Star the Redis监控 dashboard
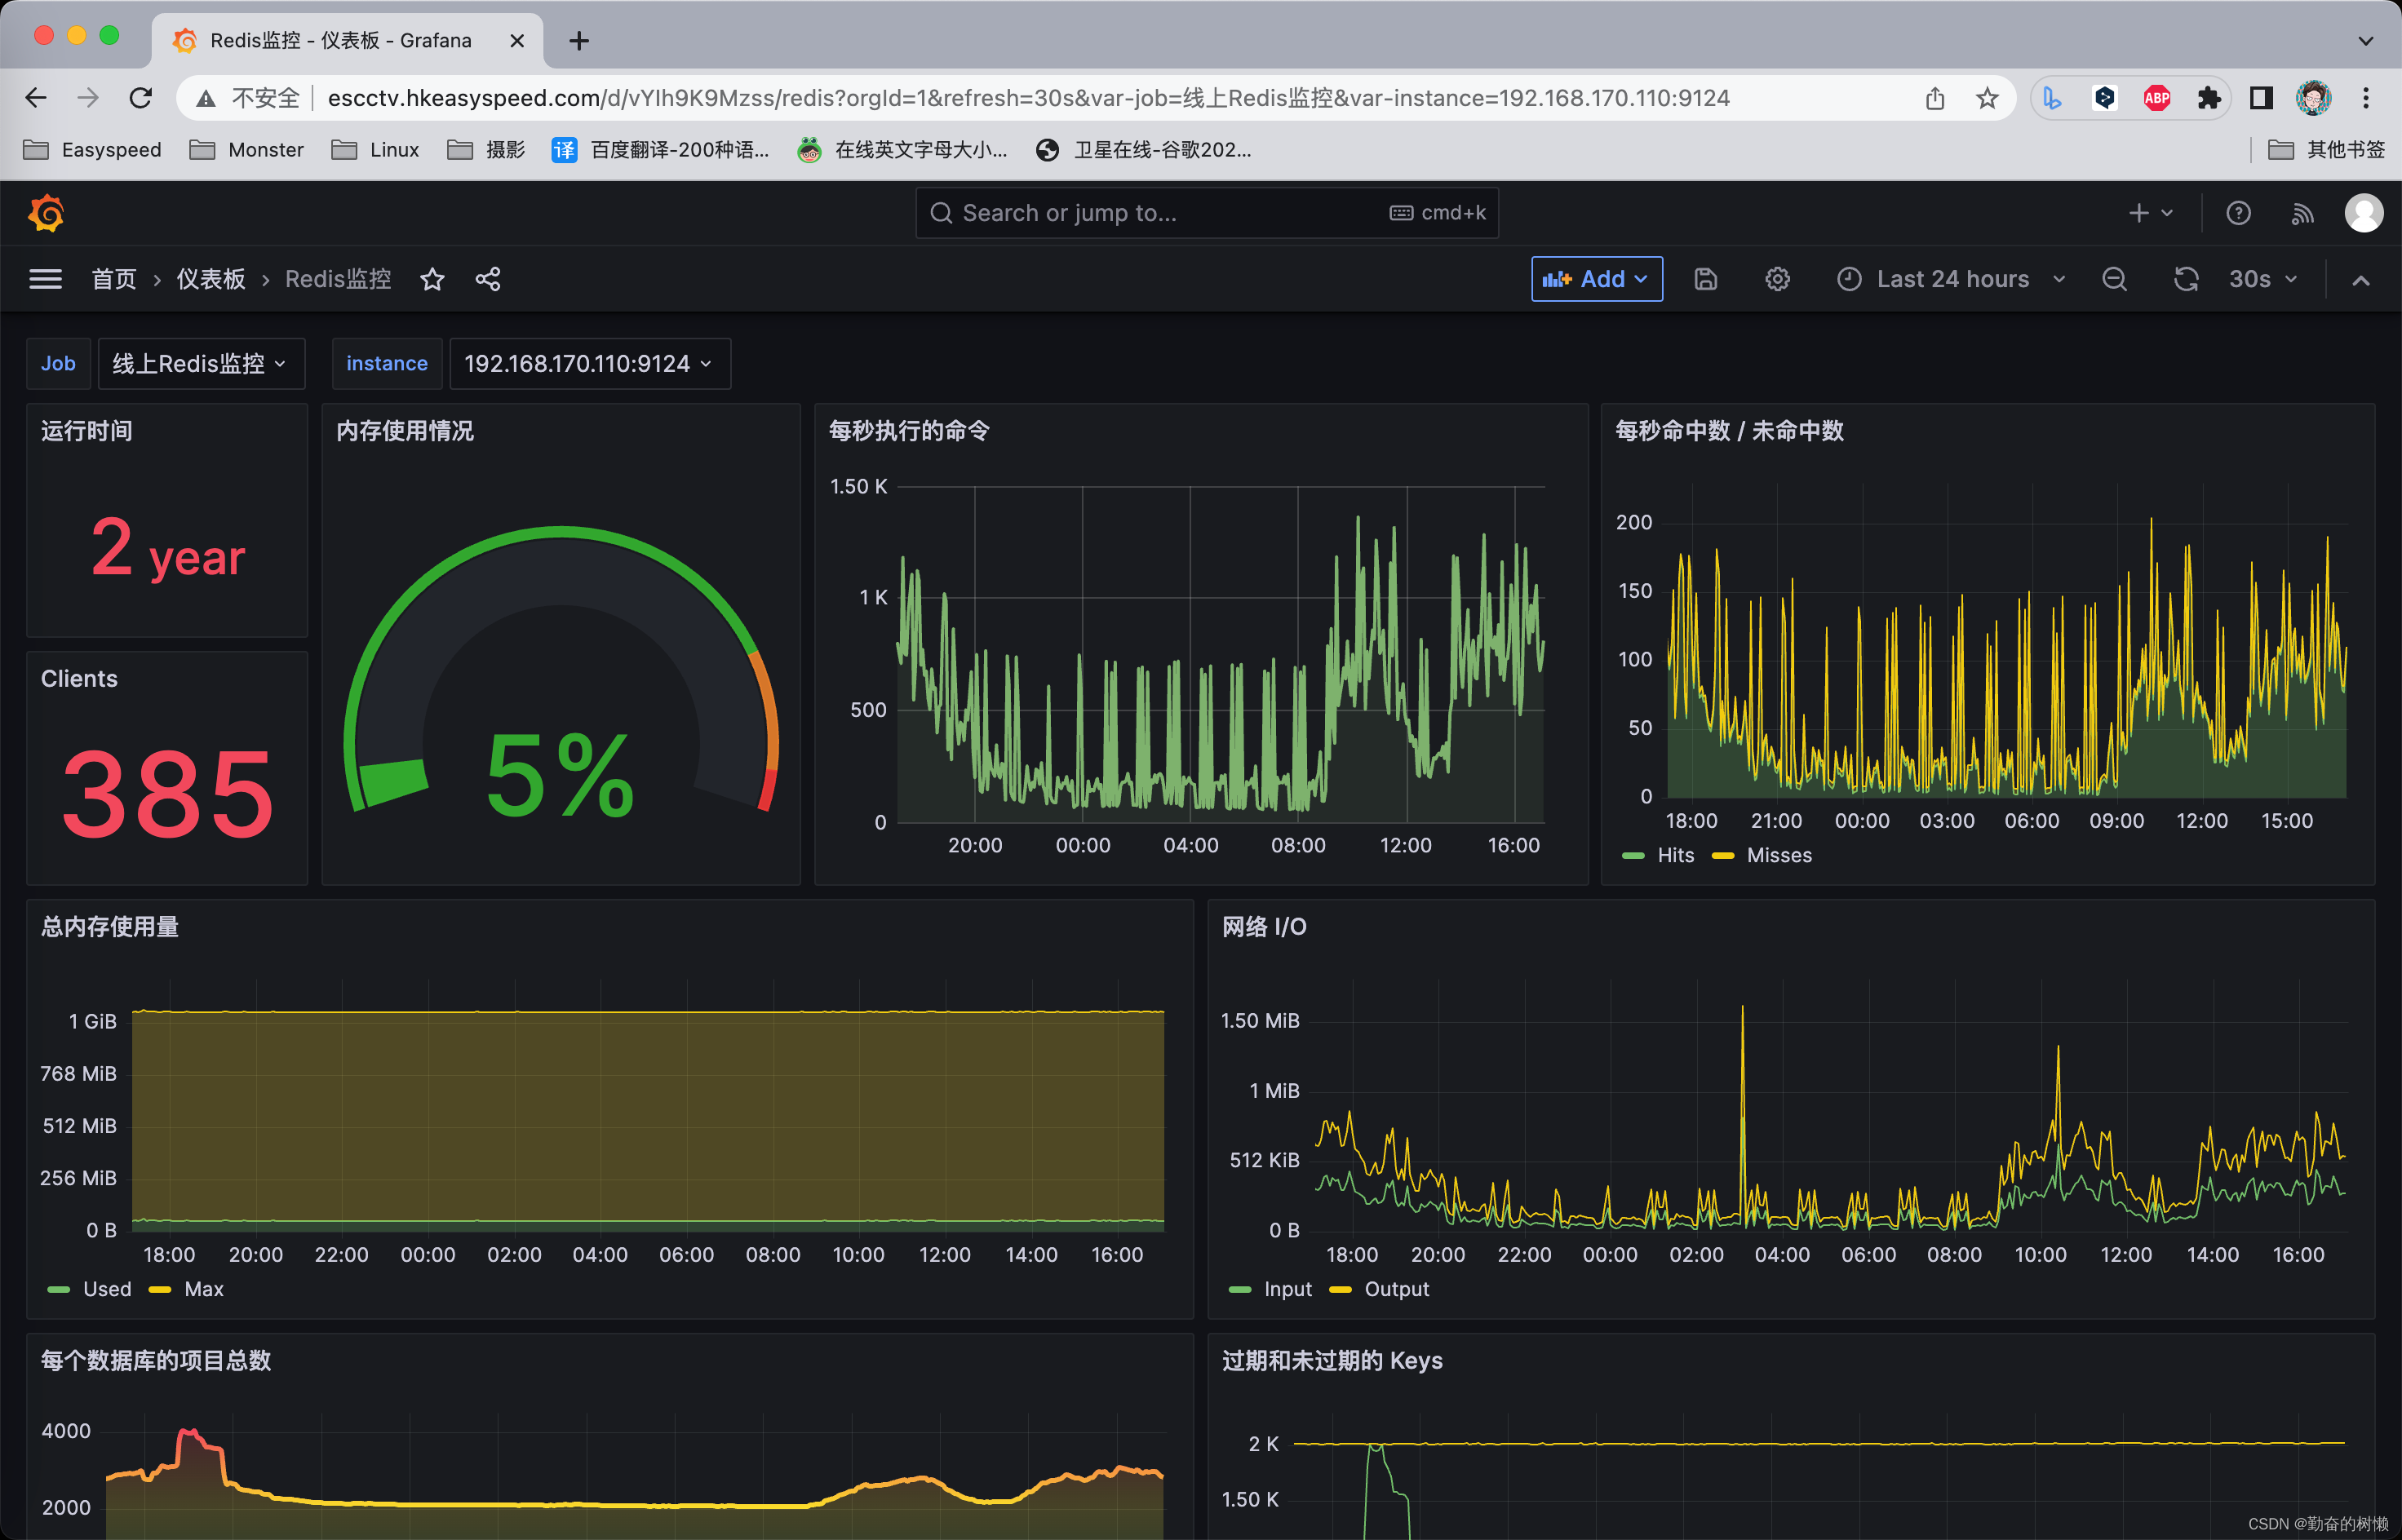This screenshot has height=1540, width=2402. click(x=432, y=279)
